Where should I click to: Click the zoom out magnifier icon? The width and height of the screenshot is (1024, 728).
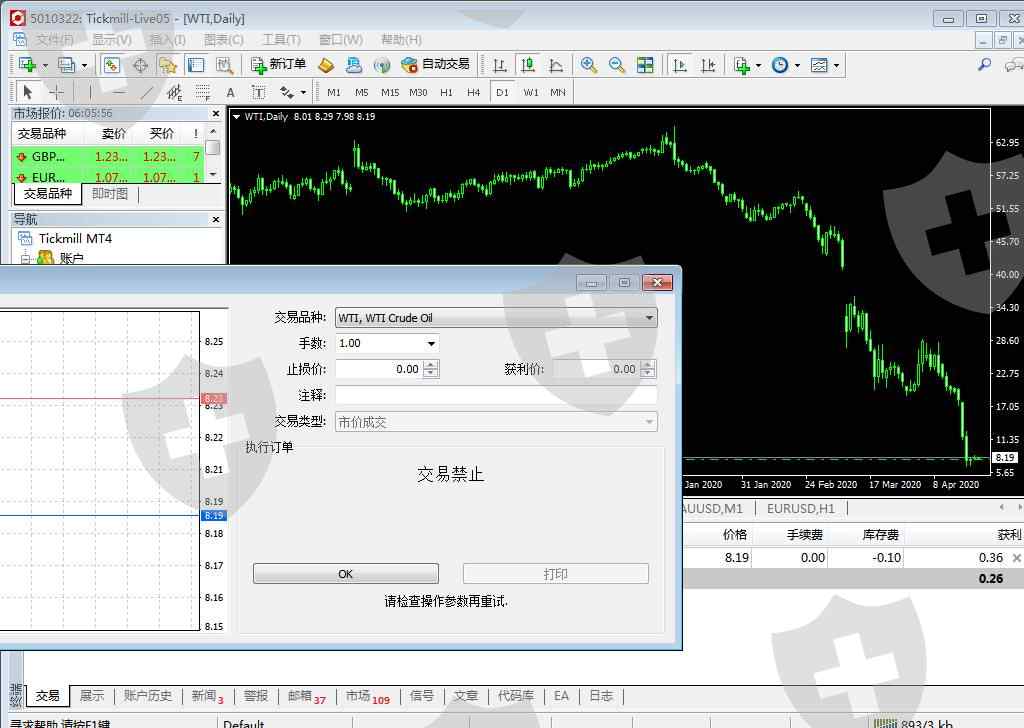point(617,65)
